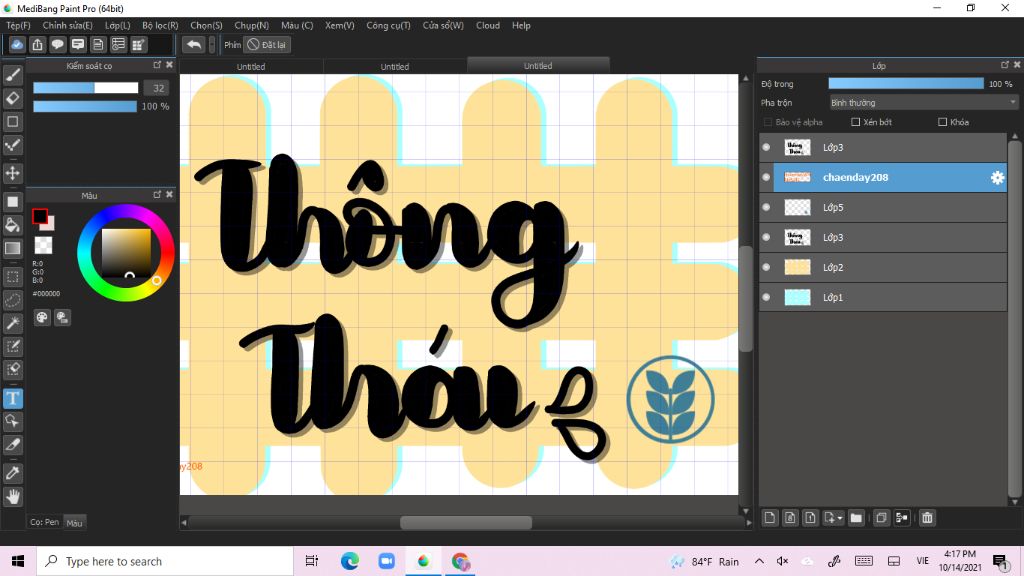Select the Hand pan tool
Viewport: 1024px width, 576px height.
[x=12, y=497]
